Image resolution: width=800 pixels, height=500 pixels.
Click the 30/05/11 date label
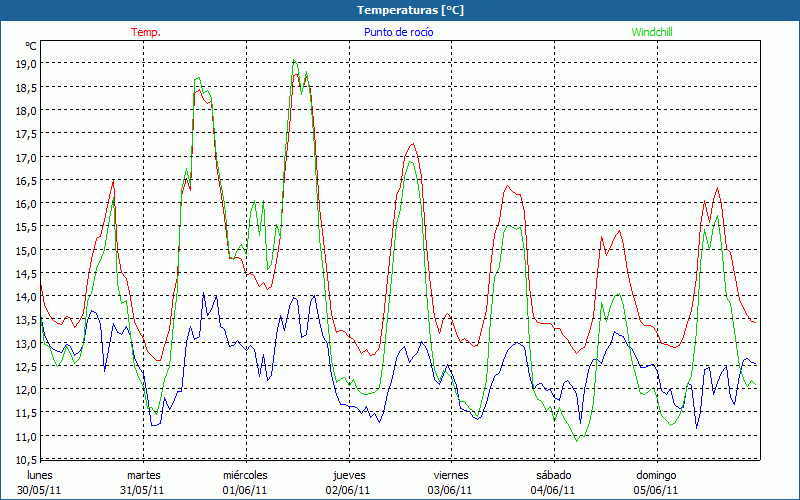point(41,490)
